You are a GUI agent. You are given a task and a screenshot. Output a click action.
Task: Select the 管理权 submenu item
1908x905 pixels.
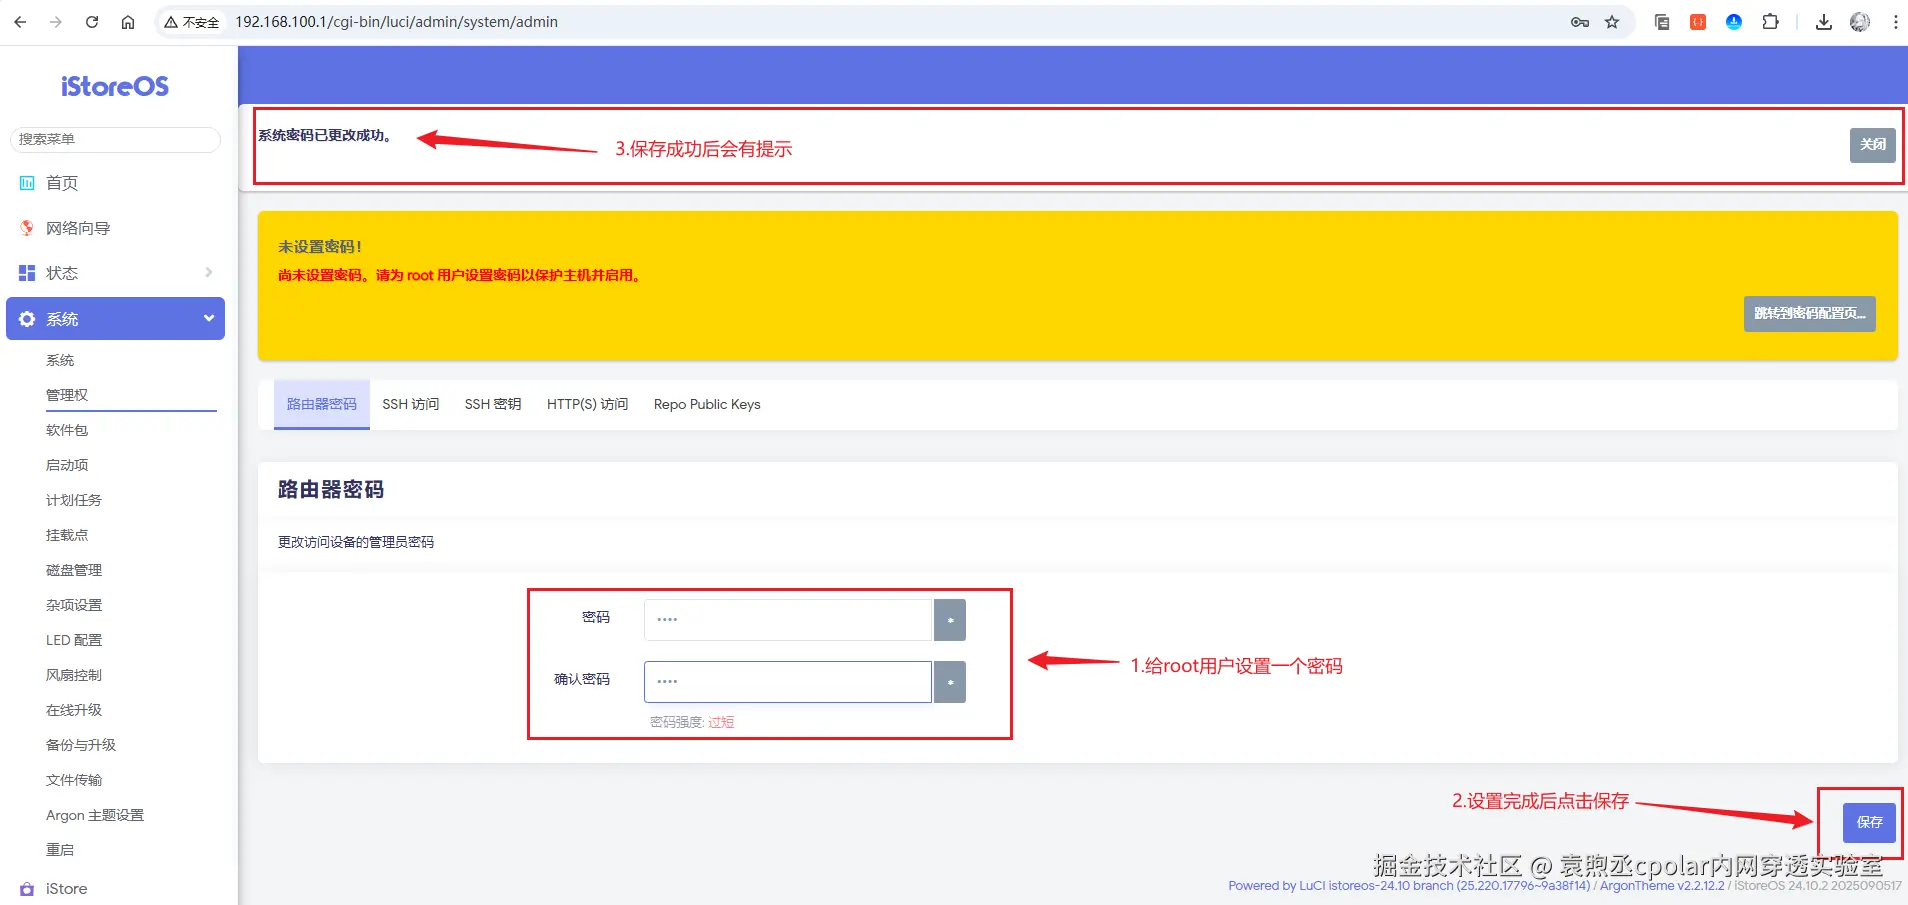tap(67, 395)
